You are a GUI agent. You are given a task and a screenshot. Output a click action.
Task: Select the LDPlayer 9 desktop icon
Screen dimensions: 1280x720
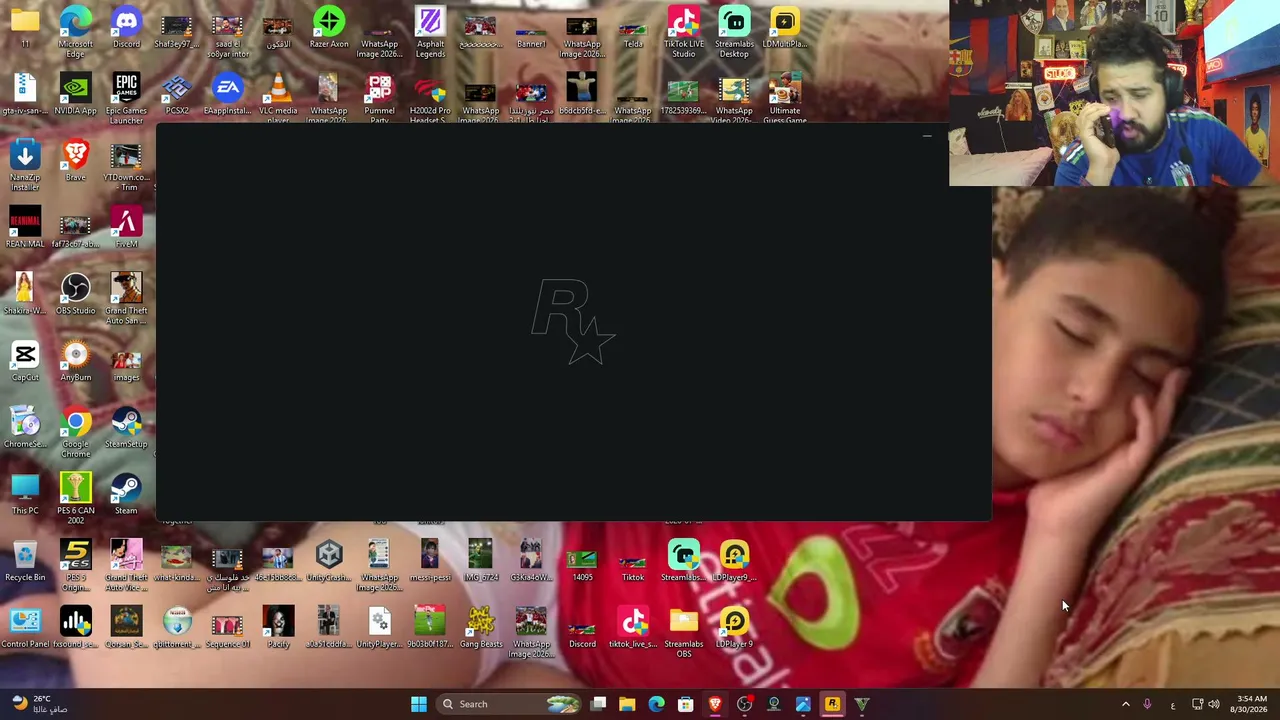[x=734, y=628]
